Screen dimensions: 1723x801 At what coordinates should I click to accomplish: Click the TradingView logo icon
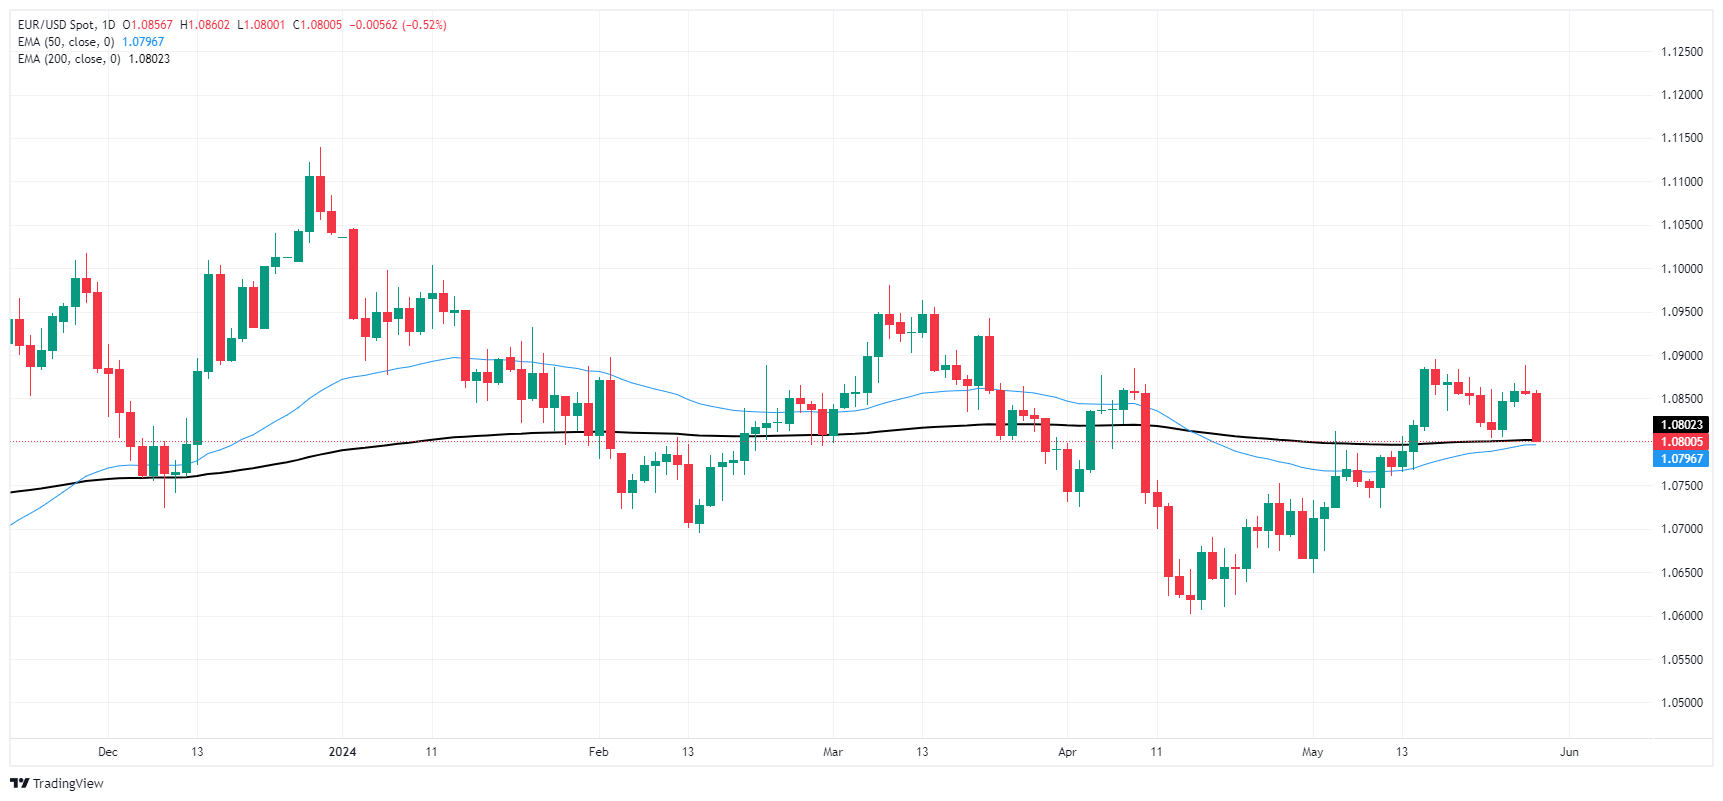(x=19, y=783)
